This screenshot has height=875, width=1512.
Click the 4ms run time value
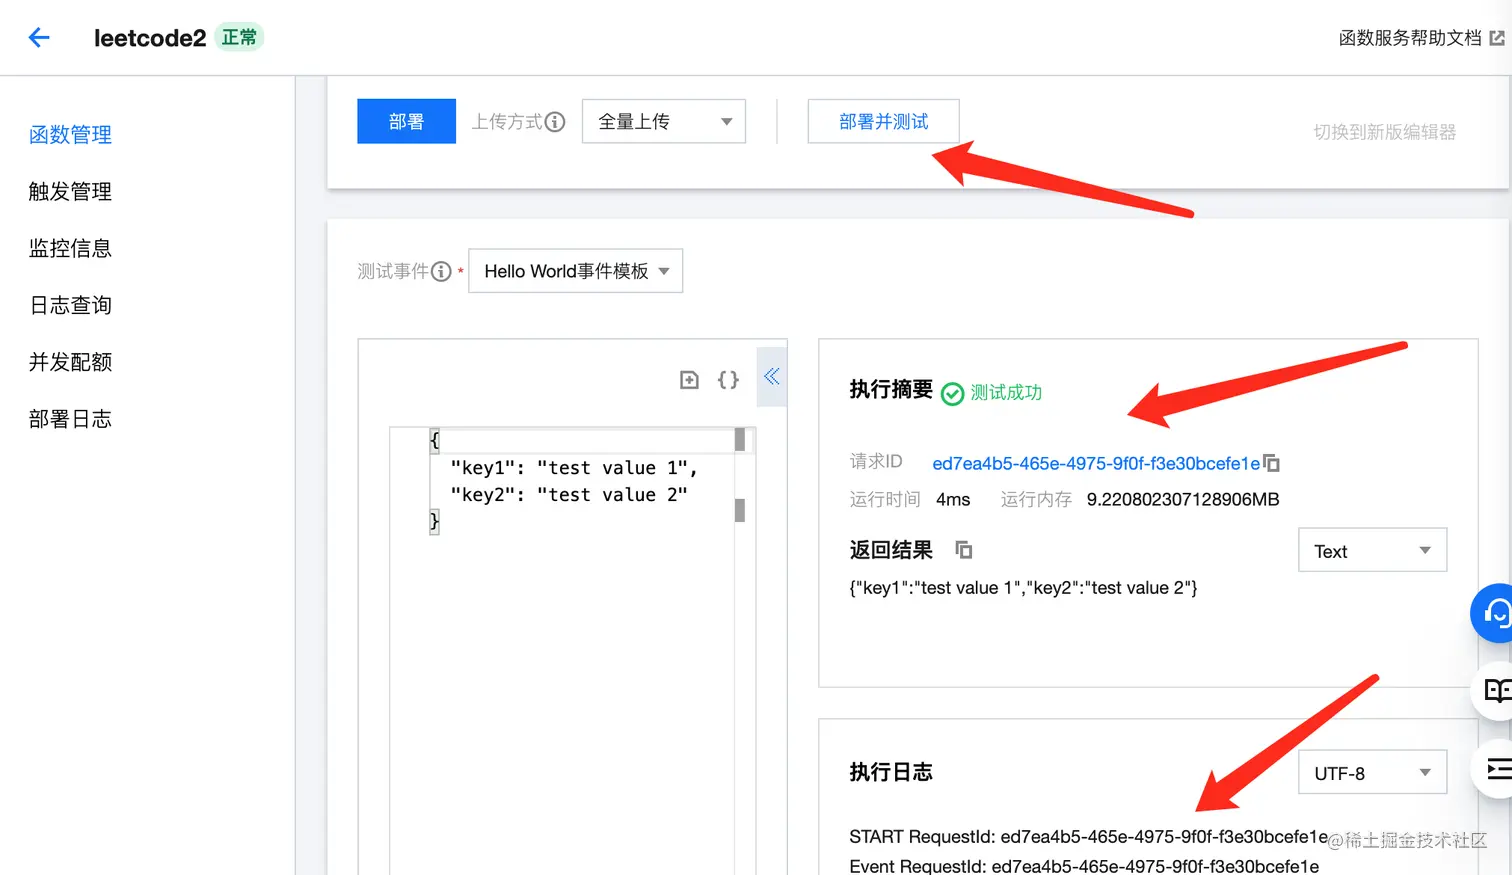click(x=953, y=499)
